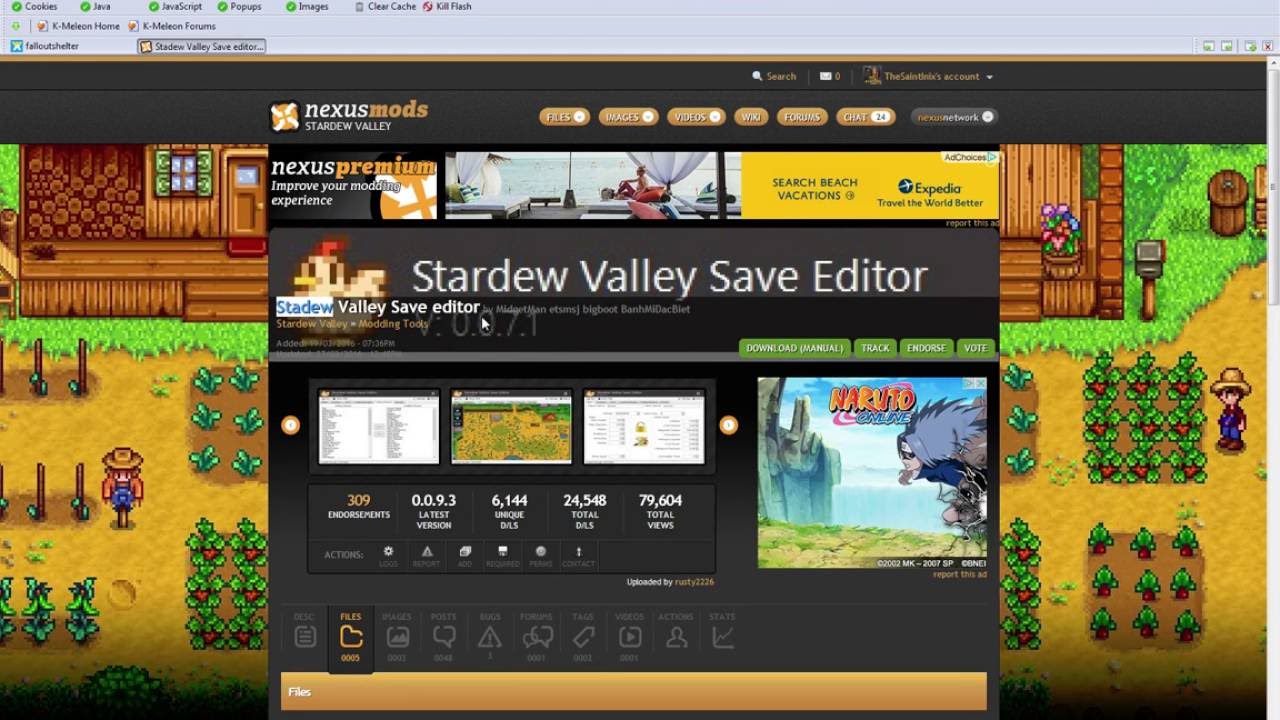Viewport: 1280px width, 720px height.
Task: Click the REPORT warning action icon
Action: [x=427, y=556]
